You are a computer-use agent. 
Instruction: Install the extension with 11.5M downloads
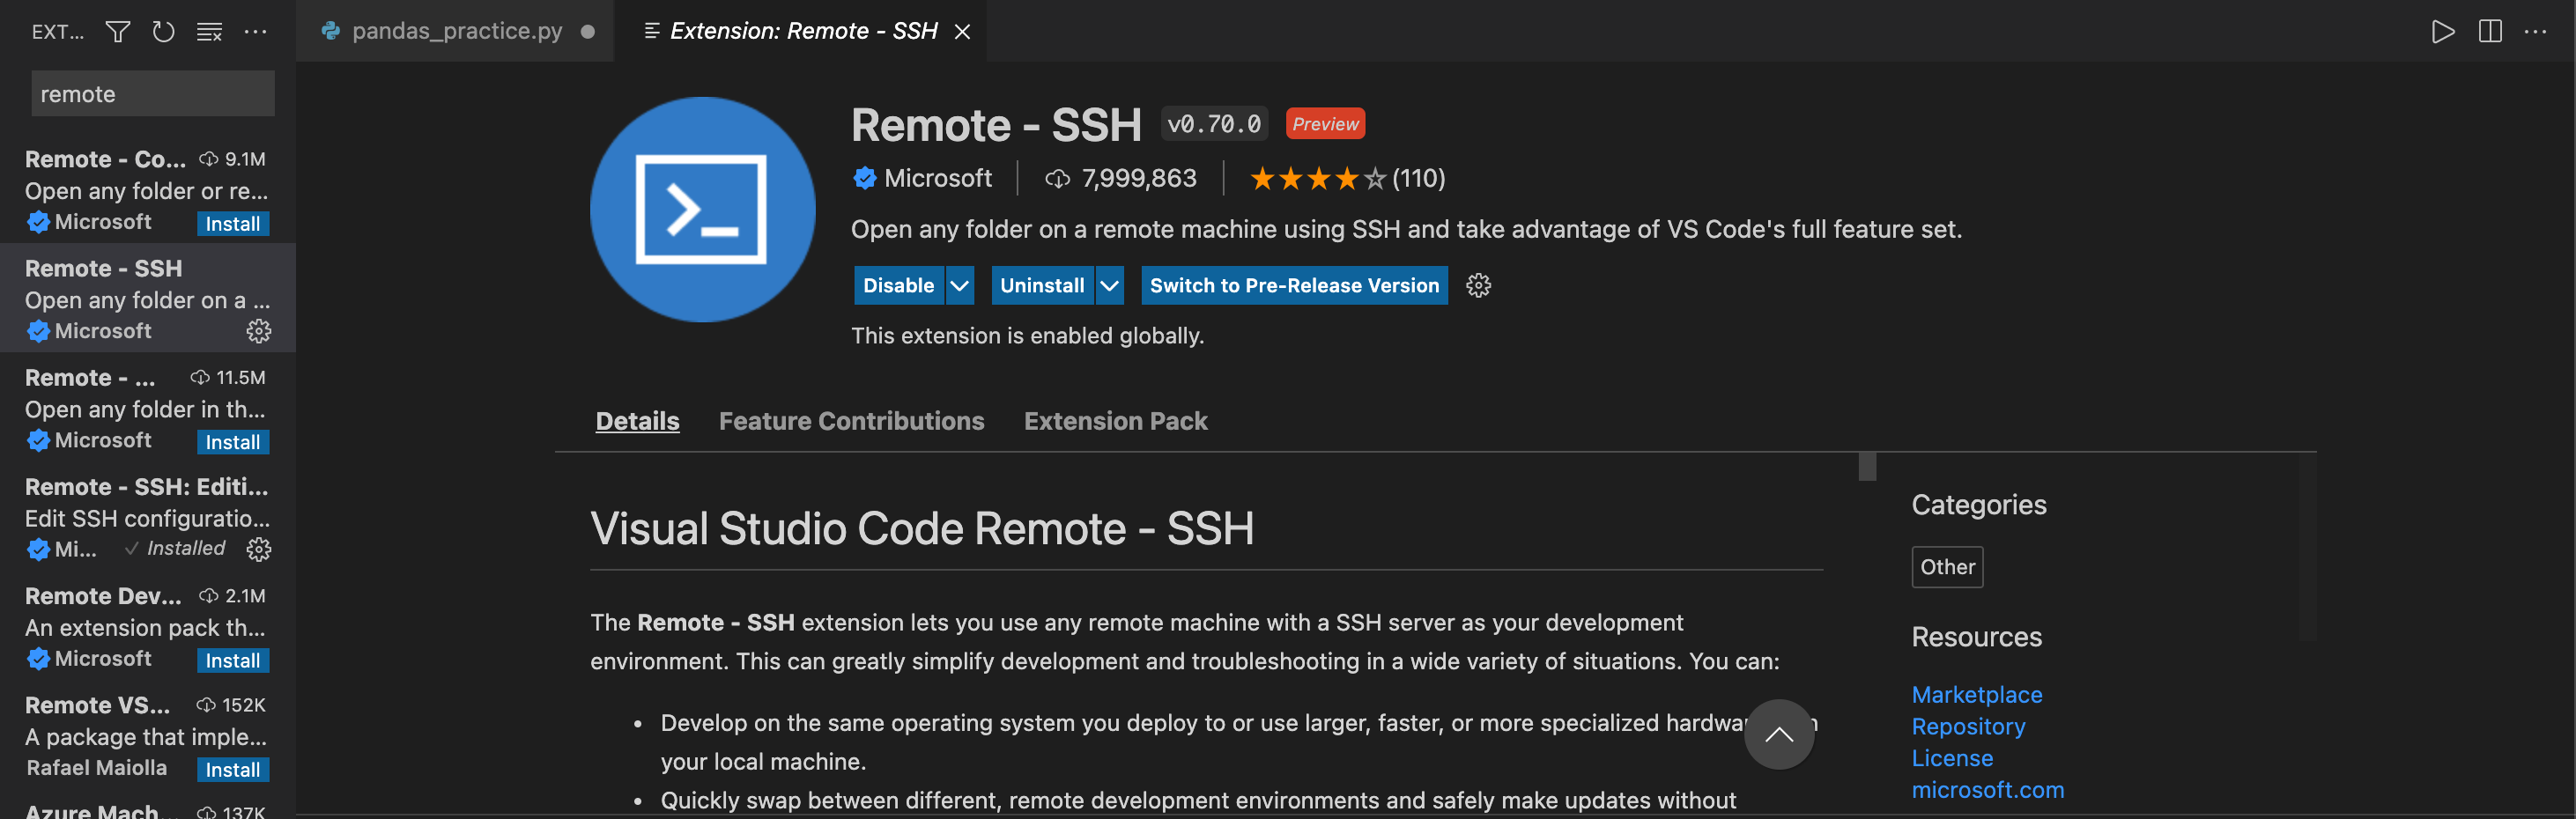pyautogui.click(x=233, y=442)
